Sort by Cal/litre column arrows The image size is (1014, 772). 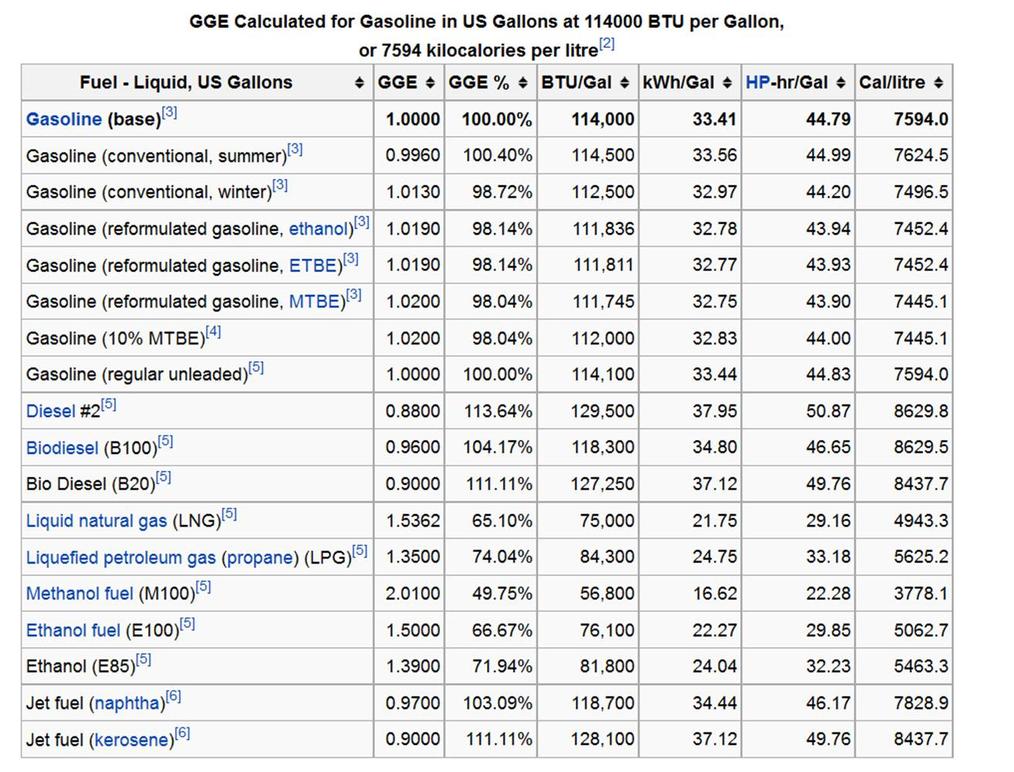pos(938,83)
